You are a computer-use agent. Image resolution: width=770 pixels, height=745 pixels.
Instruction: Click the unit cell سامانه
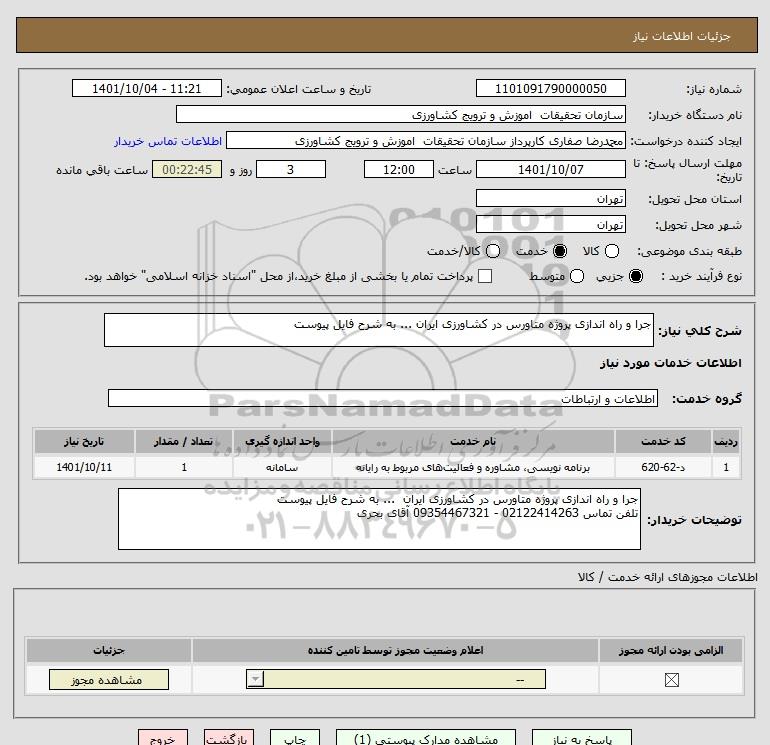coord(282,467)
